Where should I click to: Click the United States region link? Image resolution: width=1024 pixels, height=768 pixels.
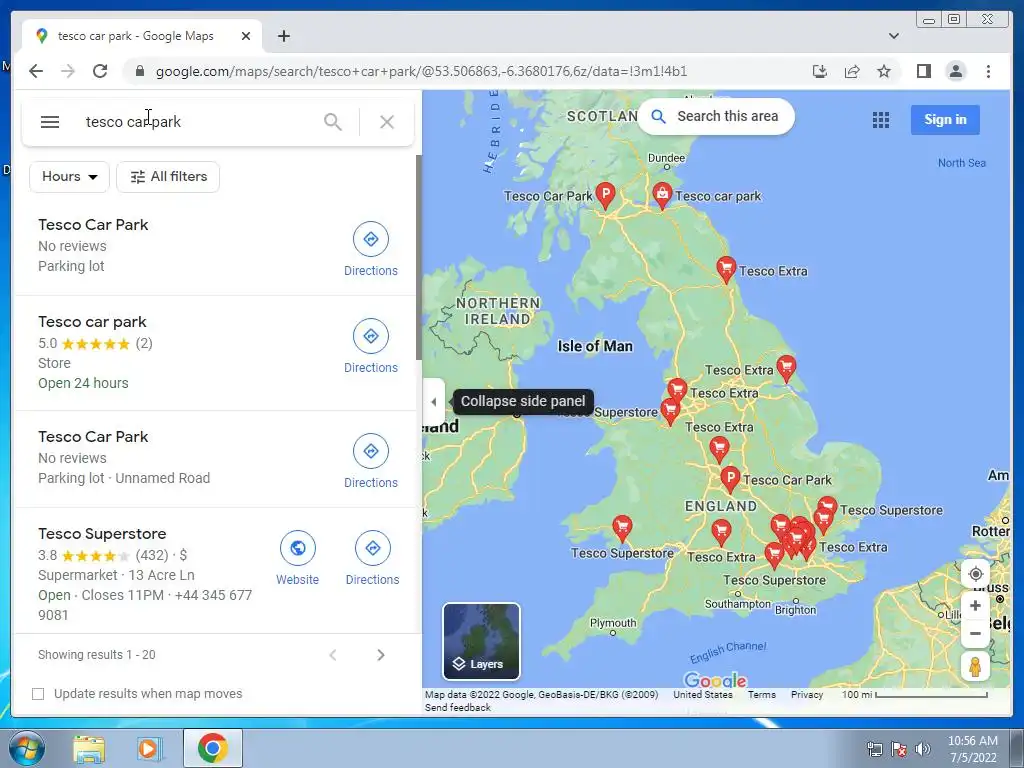pyautogui.click(x=703, y=694)
